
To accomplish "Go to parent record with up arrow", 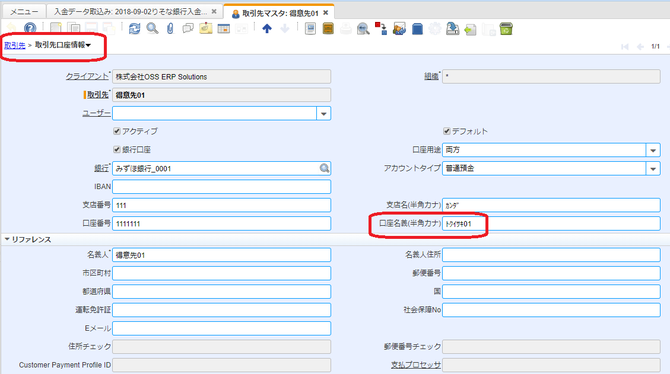I will 267,29.
